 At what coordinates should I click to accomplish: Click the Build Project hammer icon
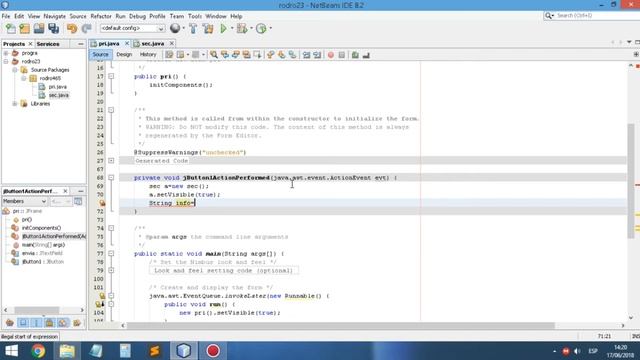point(193,29)
